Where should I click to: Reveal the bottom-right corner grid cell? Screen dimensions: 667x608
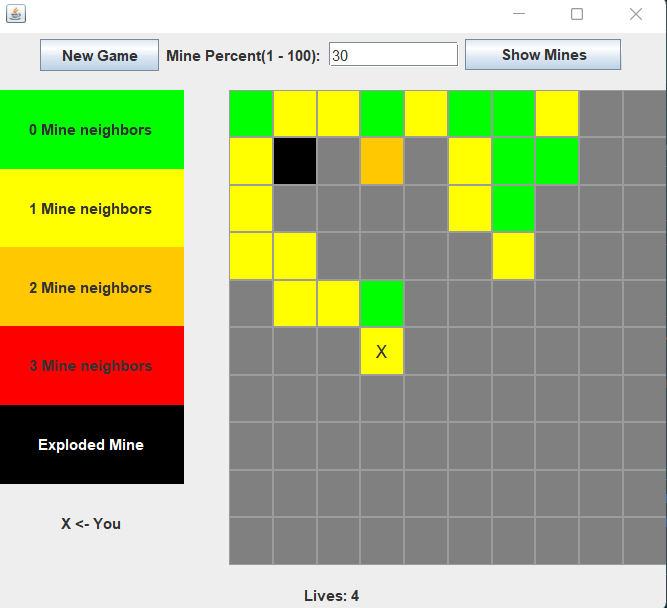645,541
